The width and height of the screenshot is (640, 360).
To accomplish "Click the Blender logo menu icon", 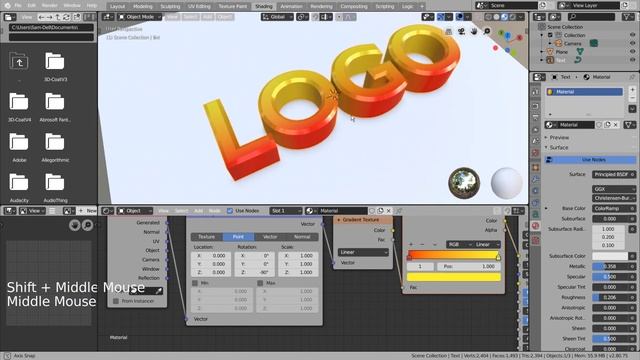I will [x=7, y=6].
